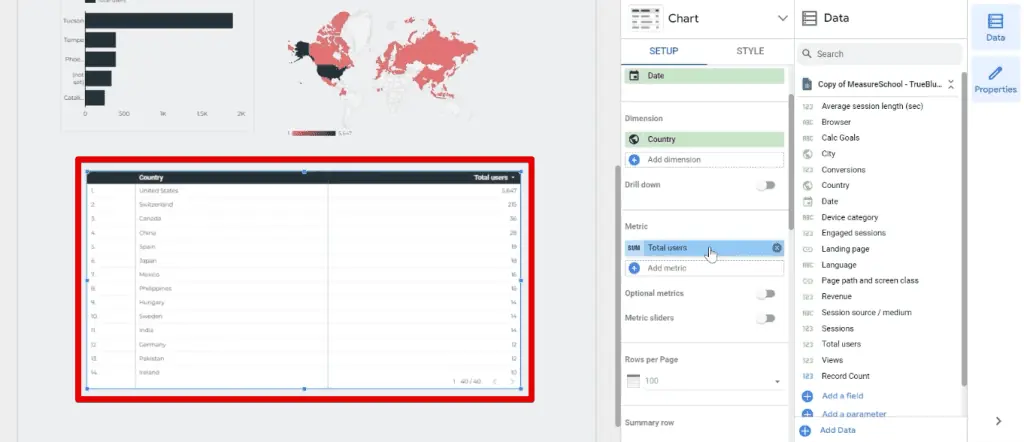Click the data source document icon
Screen dimensions: 1024x442
point(807,84)
